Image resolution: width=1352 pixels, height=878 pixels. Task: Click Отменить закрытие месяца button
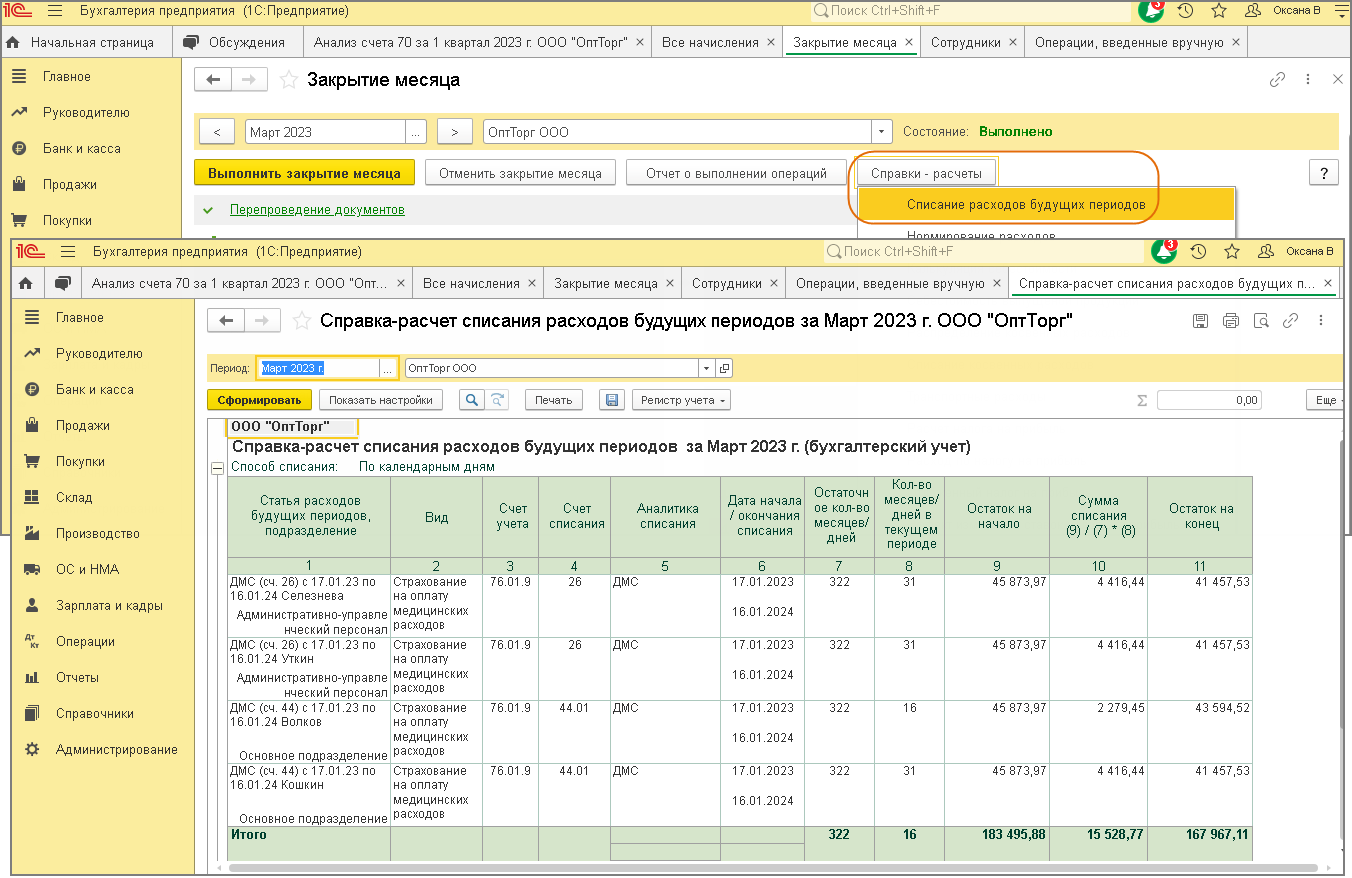click(520, 173)
